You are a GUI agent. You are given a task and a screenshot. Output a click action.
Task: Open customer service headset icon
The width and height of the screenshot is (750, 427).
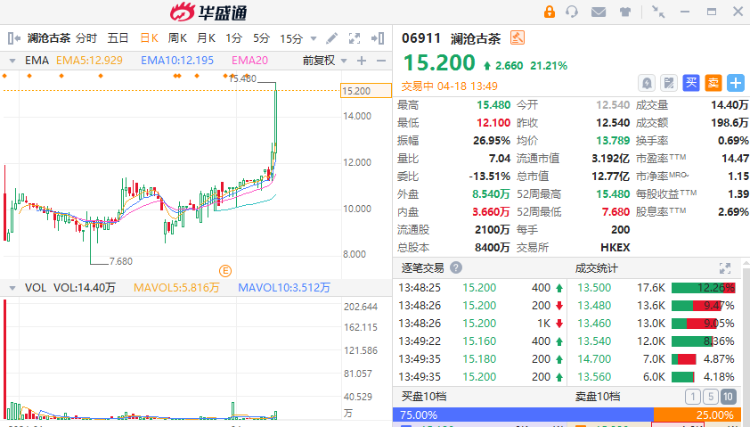point(572,11)
